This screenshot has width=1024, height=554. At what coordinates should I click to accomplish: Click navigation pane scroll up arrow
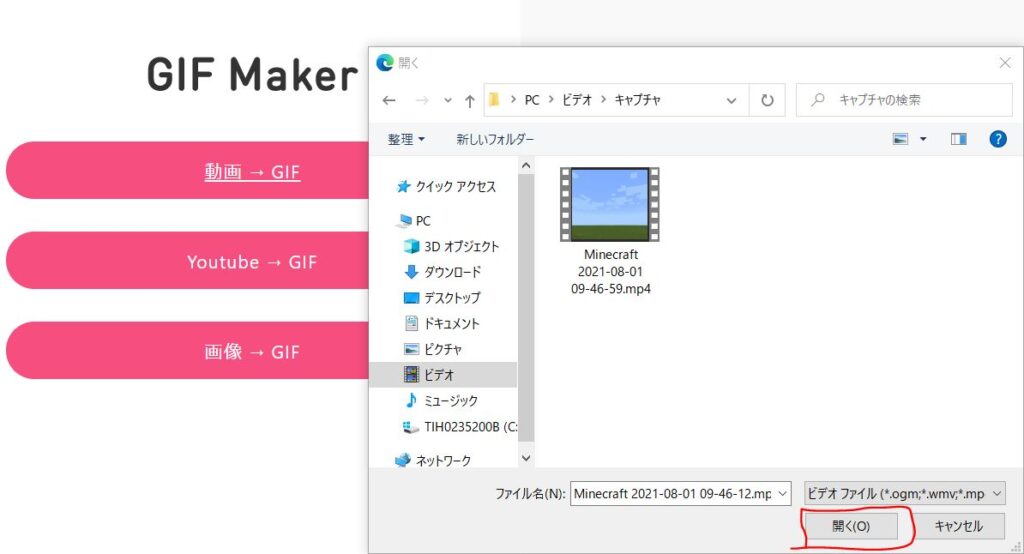point(526,166)
